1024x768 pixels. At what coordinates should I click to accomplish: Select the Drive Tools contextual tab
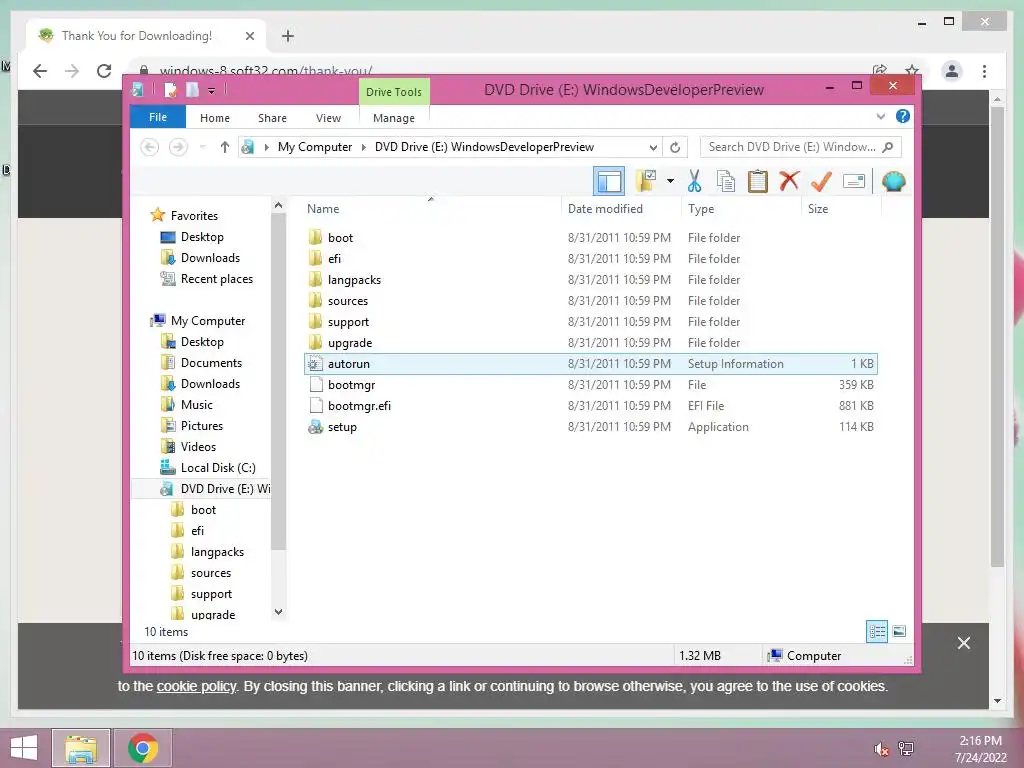pos(394,92)
